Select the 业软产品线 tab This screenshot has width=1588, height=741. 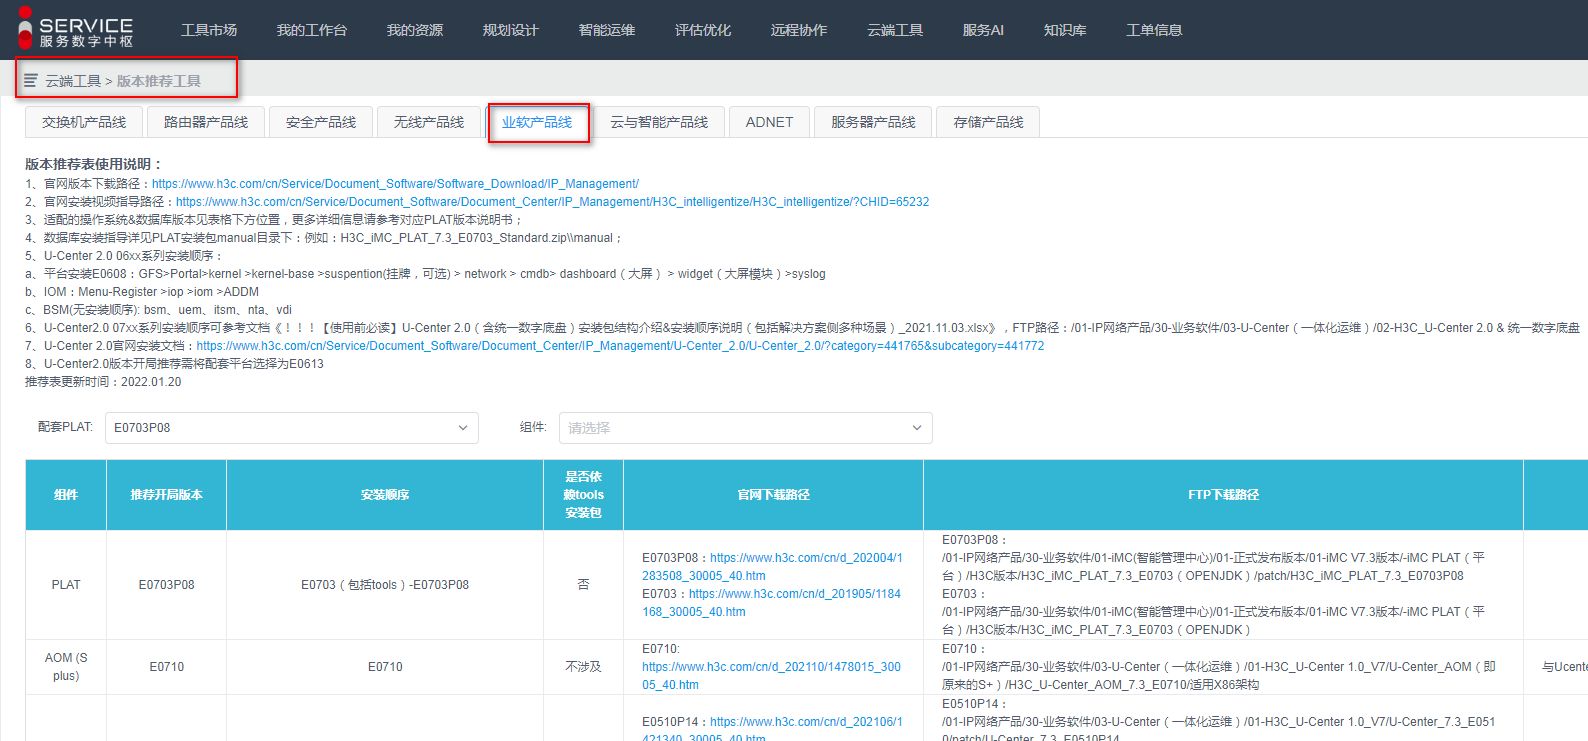point(537,122)
